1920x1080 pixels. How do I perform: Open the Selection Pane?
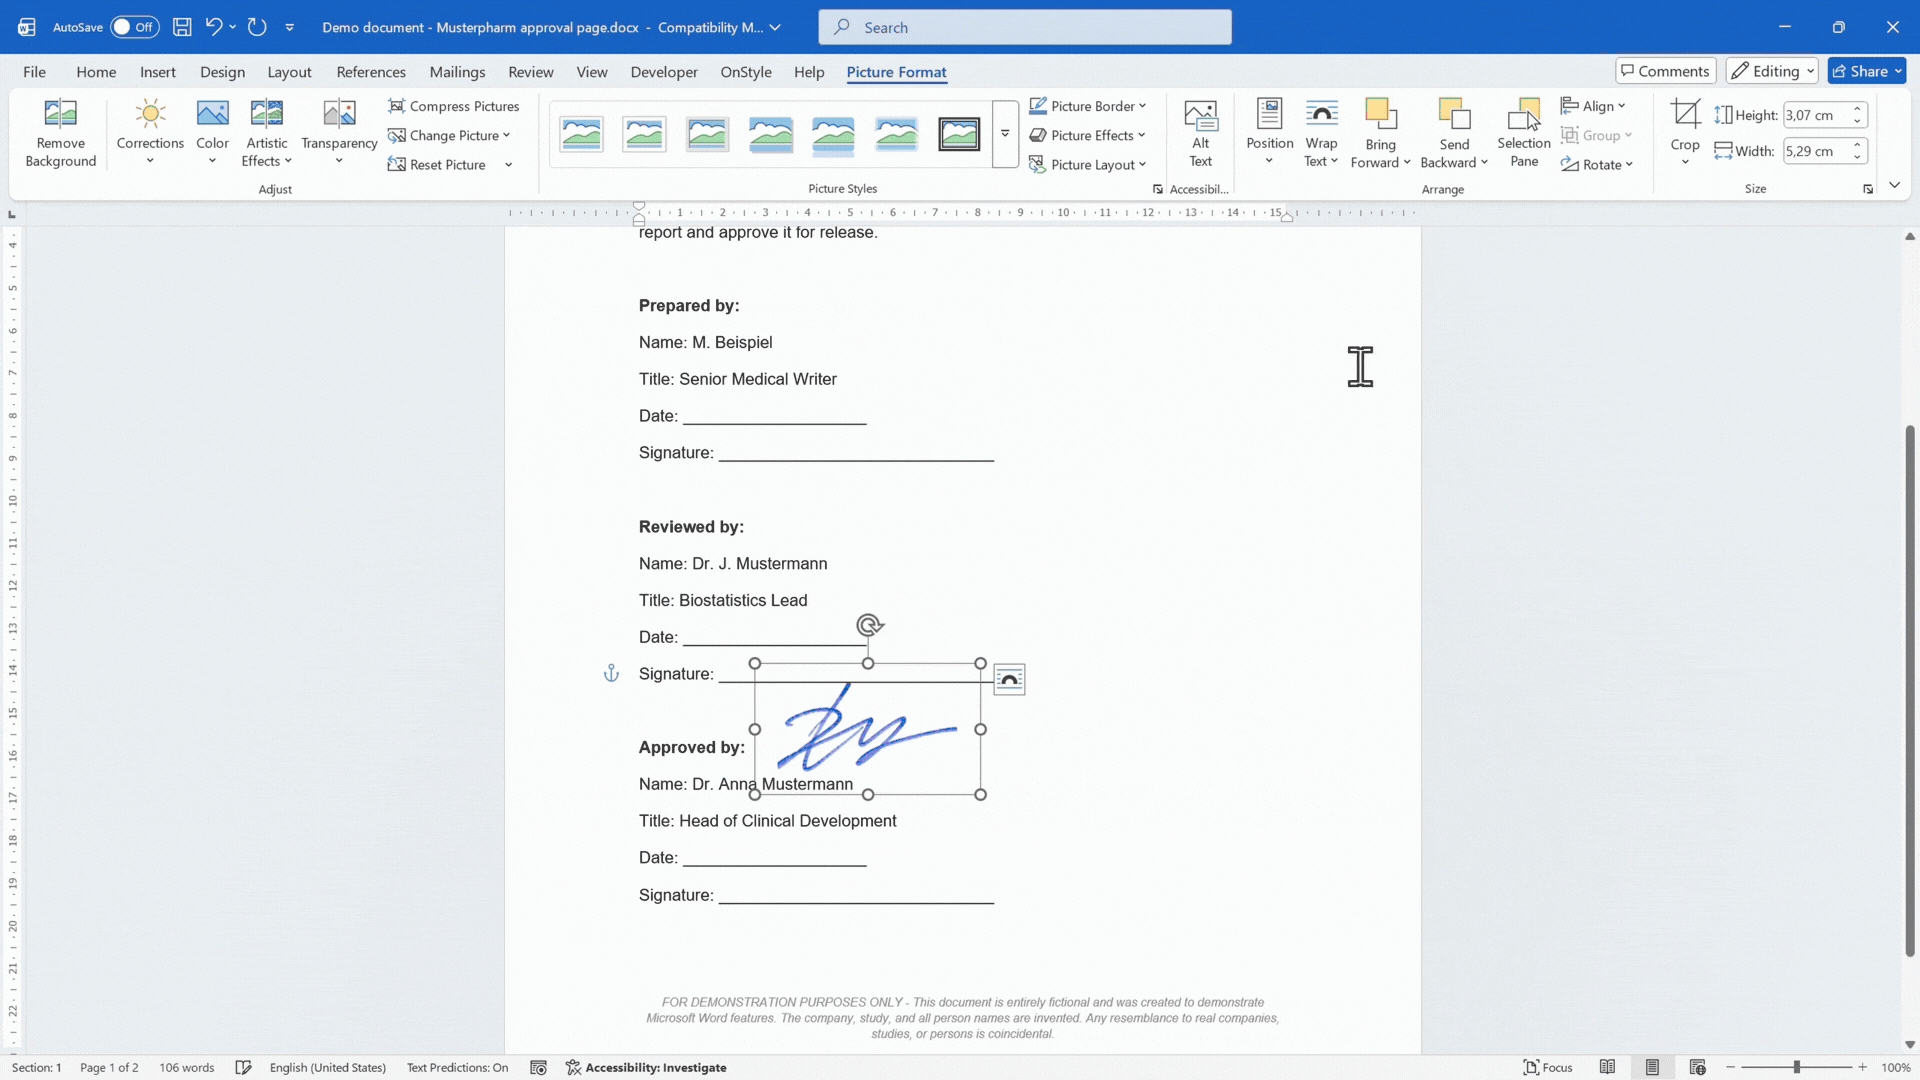[x=1523, y=133]
